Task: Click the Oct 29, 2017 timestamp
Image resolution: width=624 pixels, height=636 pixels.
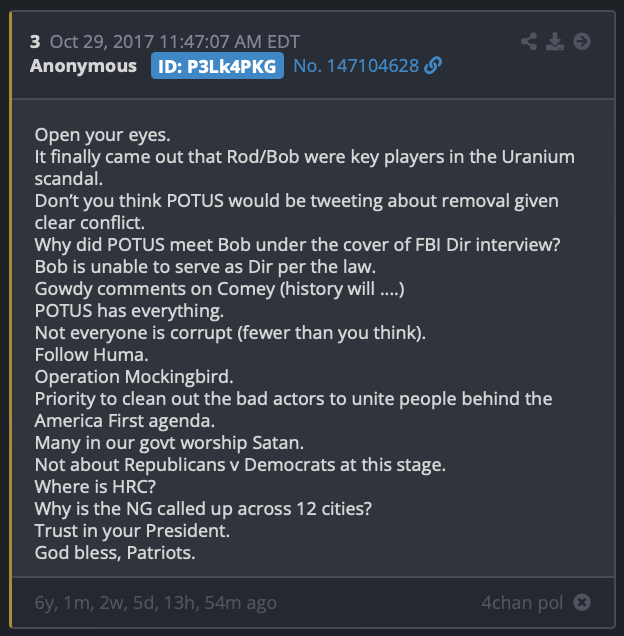Action: [x=174, y=42]
